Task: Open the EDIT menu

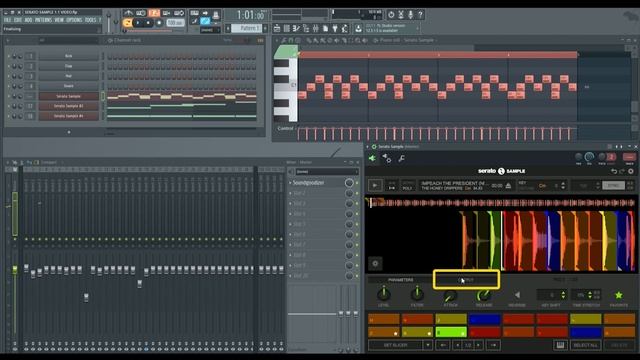Action: click(18, 20)
